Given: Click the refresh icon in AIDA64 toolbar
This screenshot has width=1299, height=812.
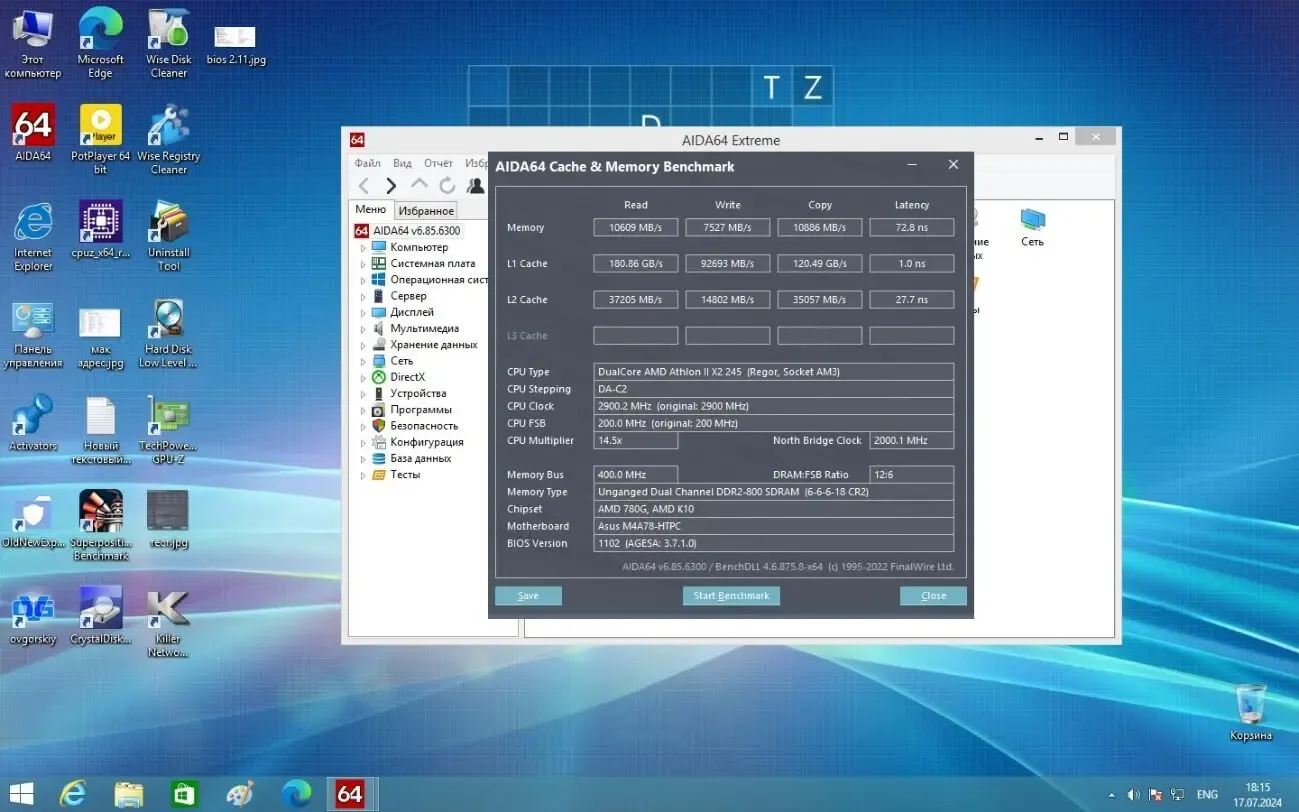Looking at the screenshot, I should click(447, 185).
